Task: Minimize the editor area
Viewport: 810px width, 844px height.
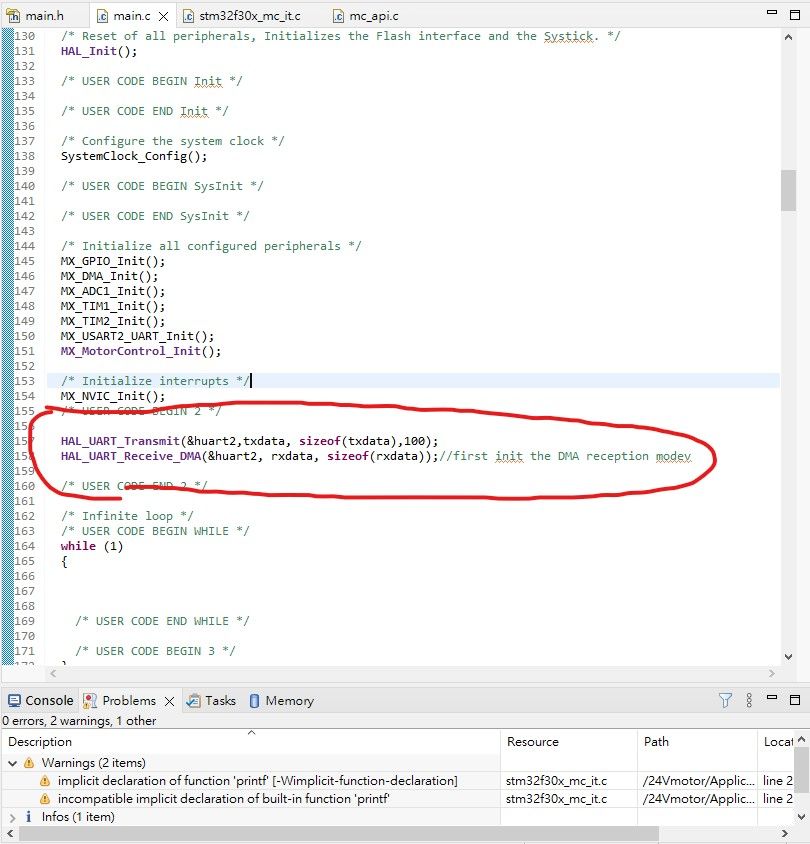Action: click(772, 12)
